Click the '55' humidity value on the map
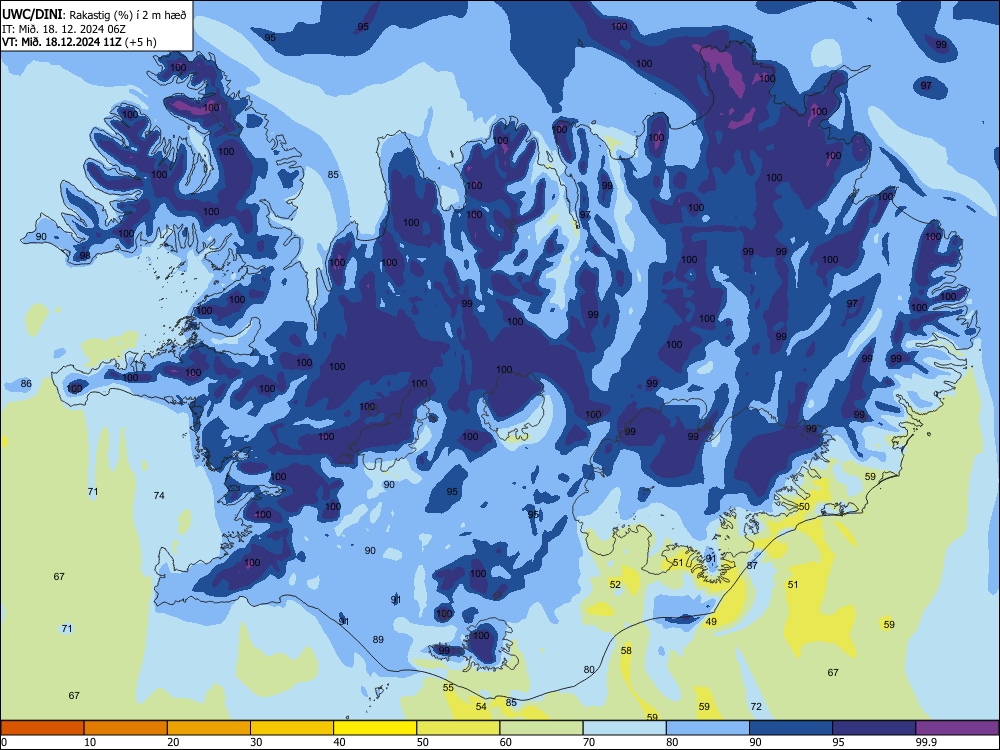 448,687
